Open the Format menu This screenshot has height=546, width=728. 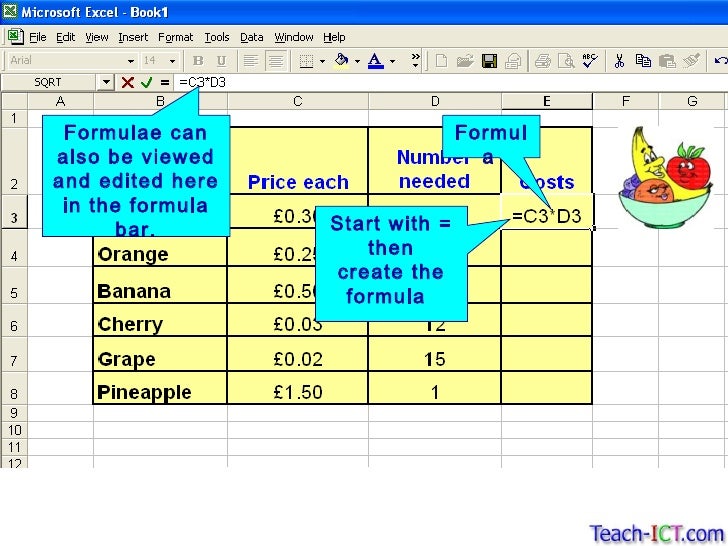(x=176, y=37)
